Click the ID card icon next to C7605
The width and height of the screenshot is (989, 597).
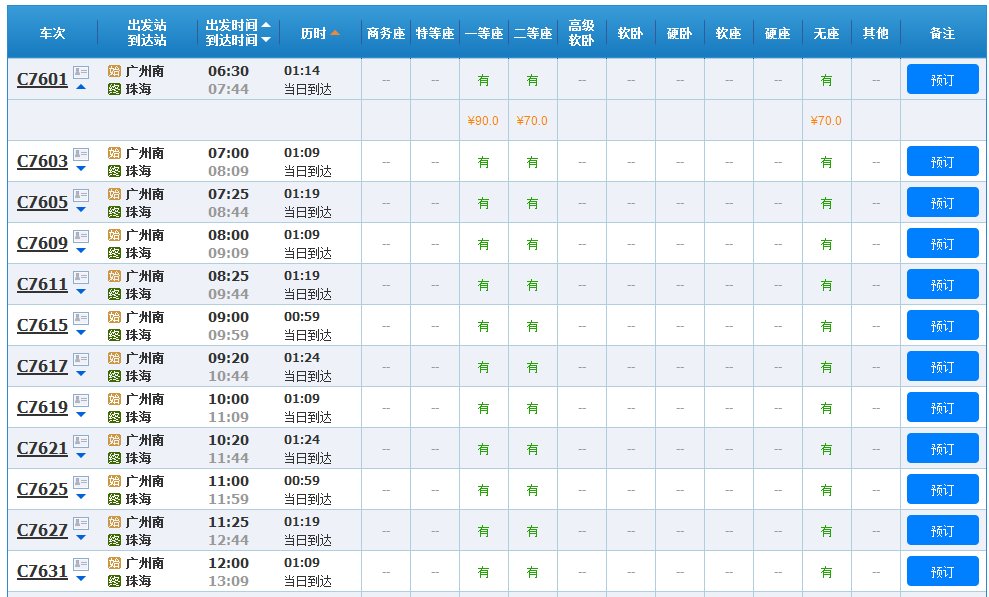79,195
